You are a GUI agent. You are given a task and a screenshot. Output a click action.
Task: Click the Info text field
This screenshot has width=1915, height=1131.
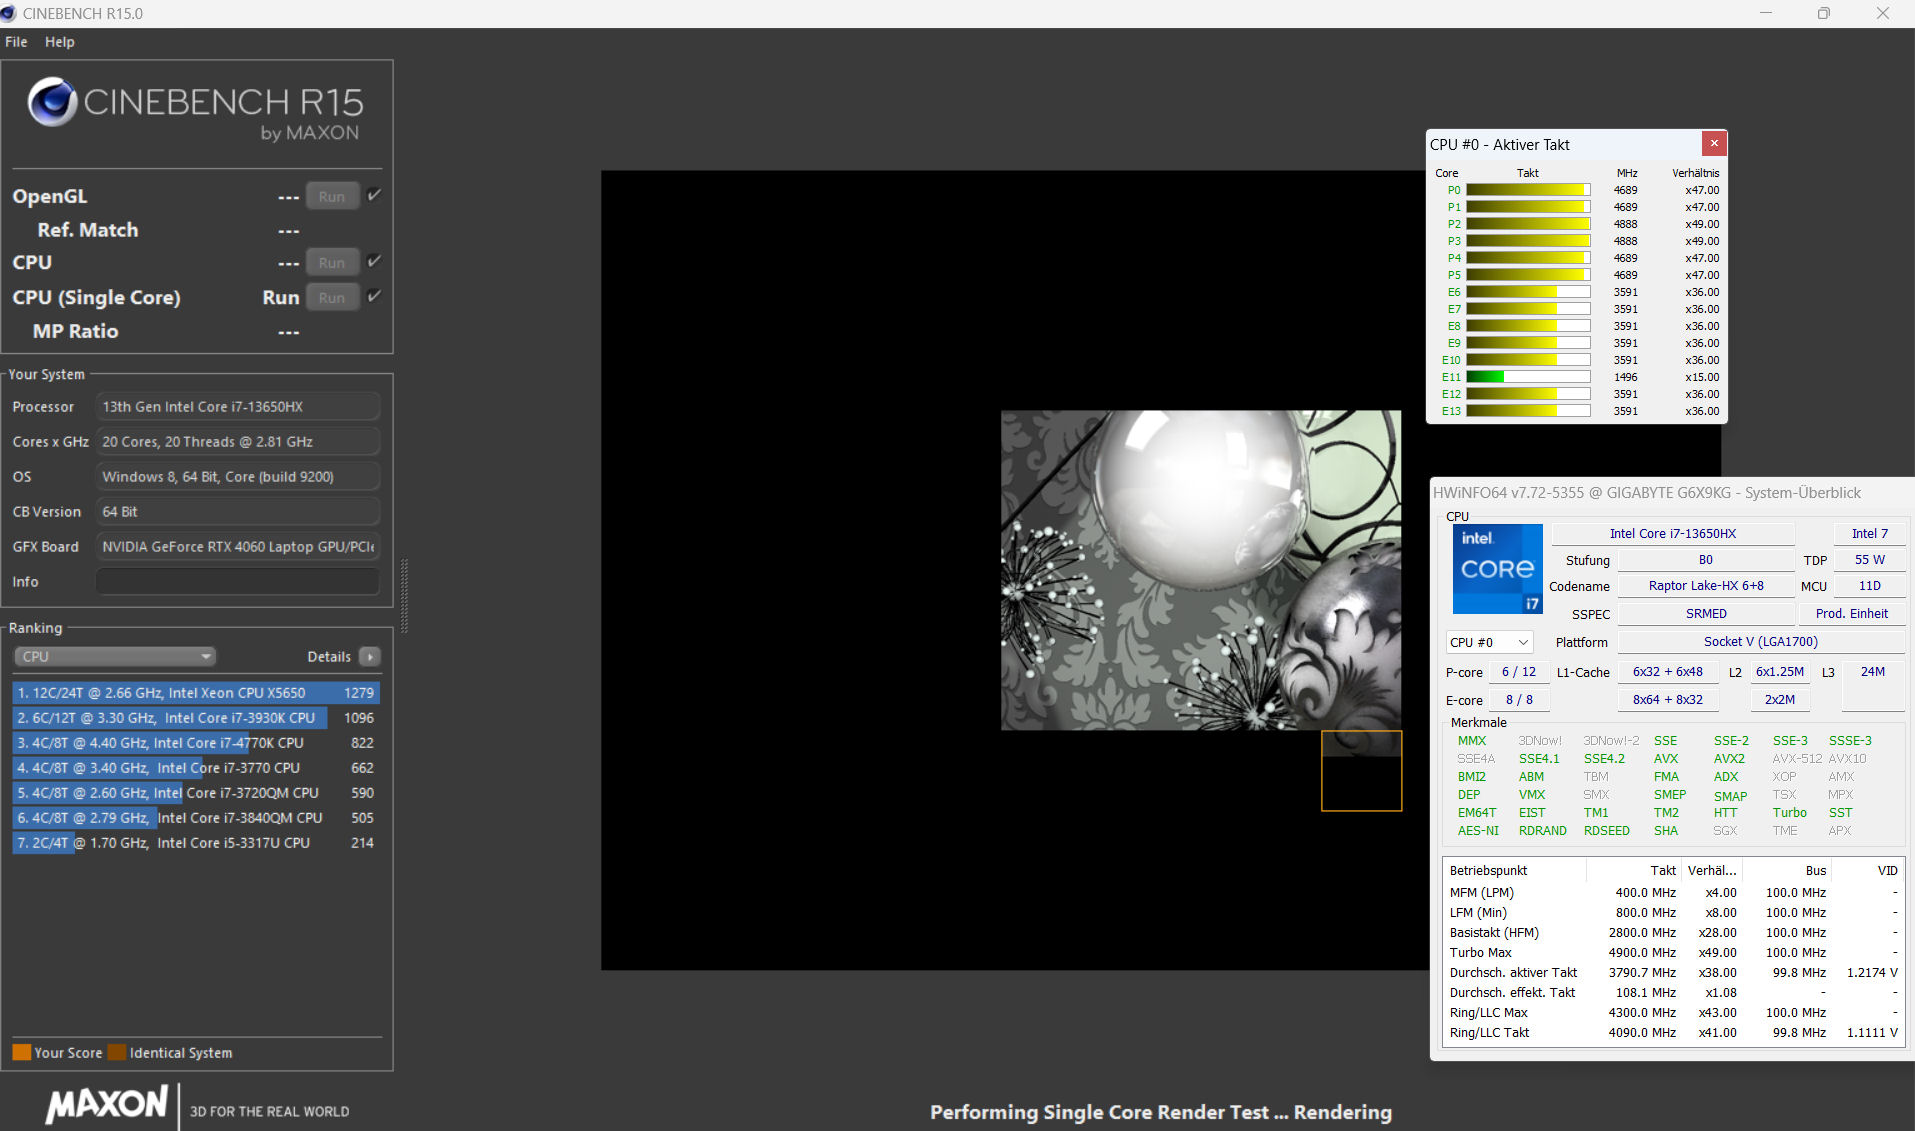(x=237, y=582)
